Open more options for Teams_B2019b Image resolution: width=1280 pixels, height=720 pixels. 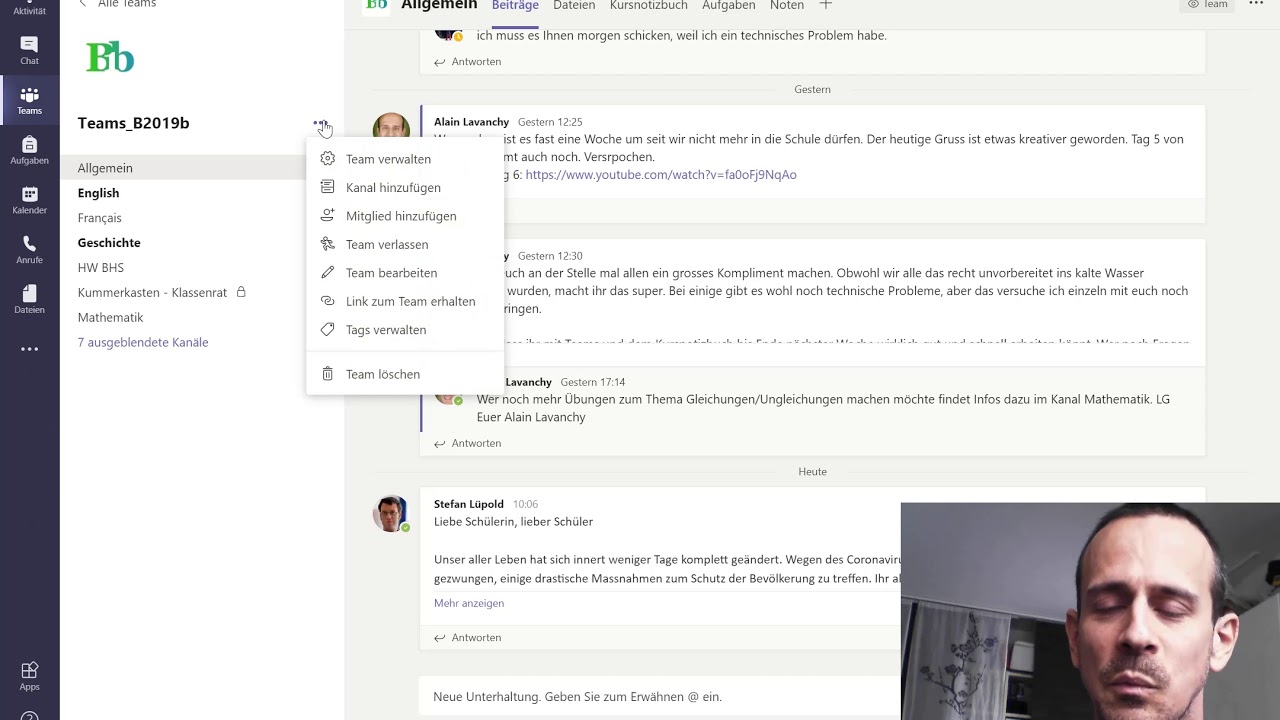pos(320,124)
